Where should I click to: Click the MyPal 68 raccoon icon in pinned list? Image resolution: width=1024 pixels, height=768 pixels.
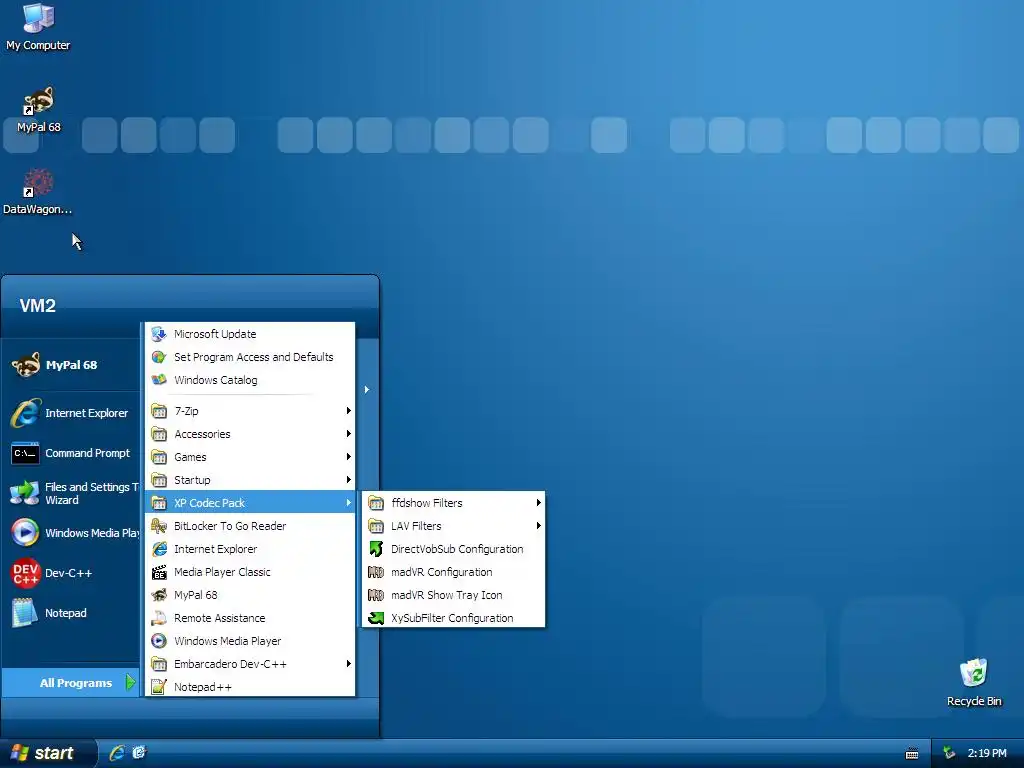(x=25, y=365)
